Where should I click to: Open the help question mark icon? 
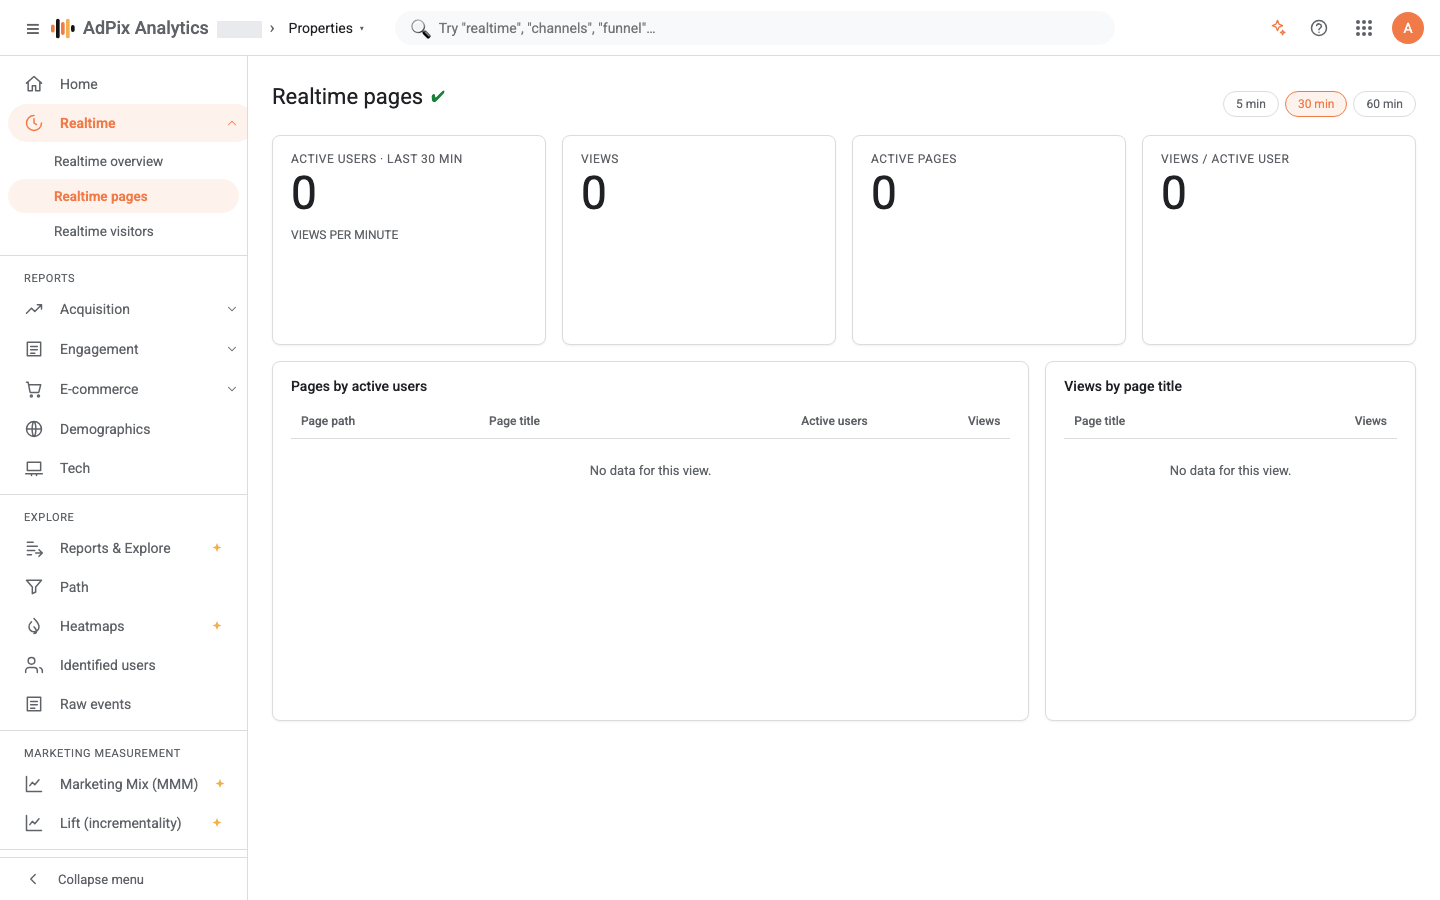(x=1319, y=28)
